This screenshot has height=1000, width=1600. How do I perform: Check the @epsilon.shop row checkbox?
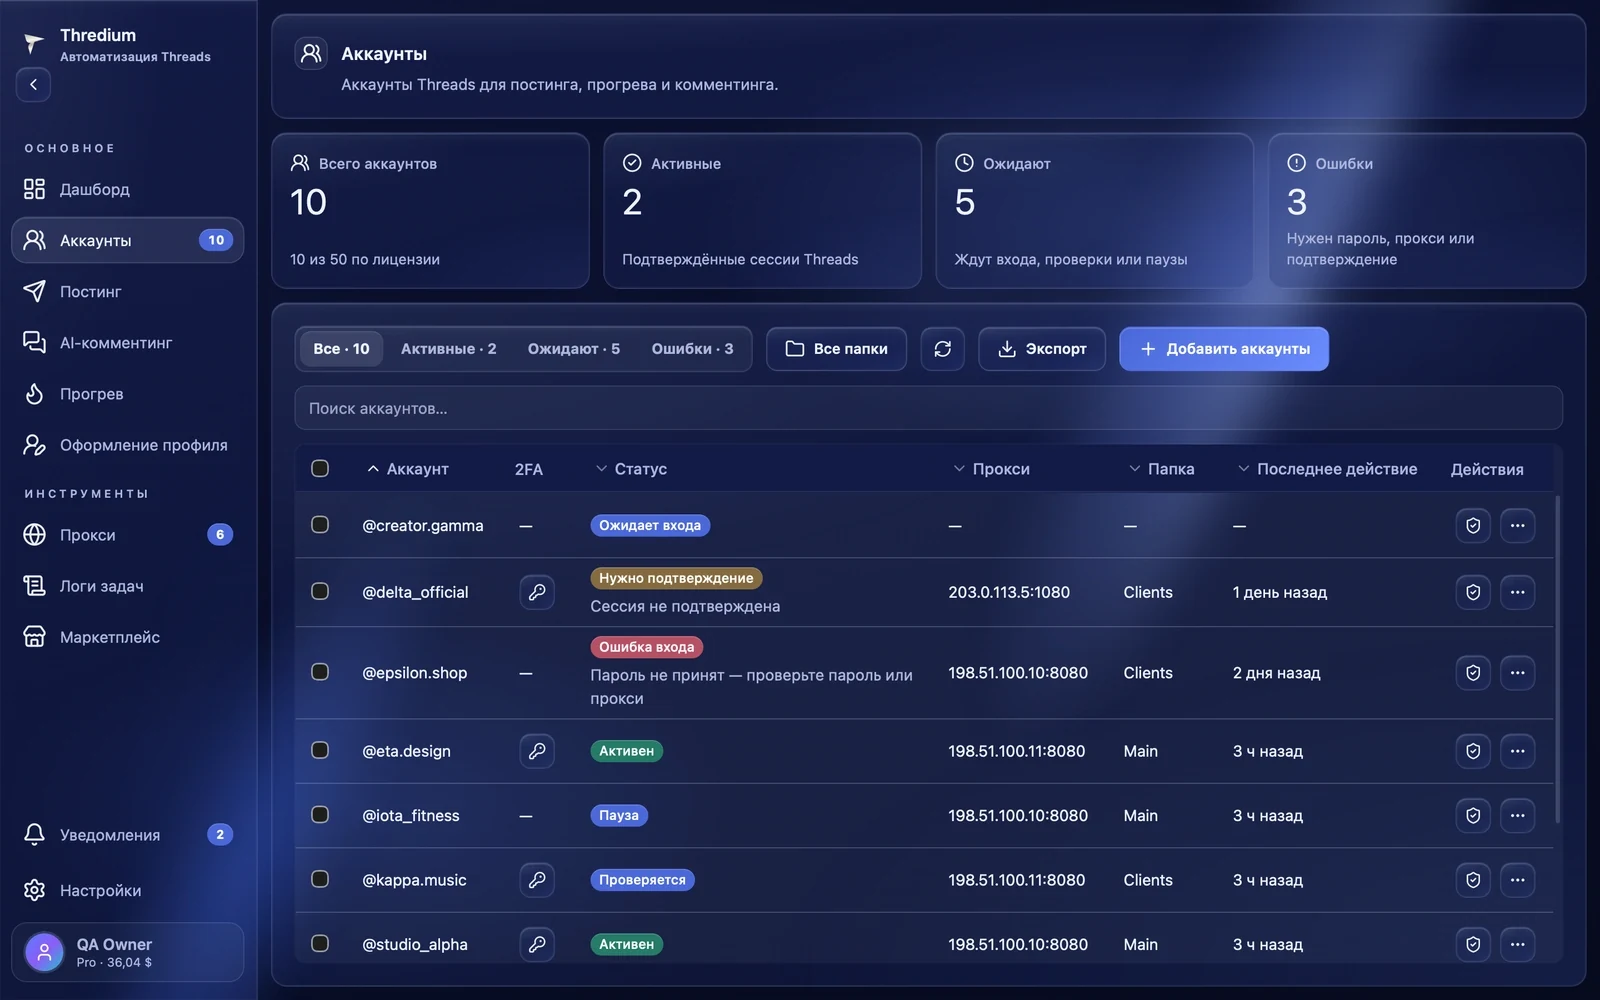point(320,672)
